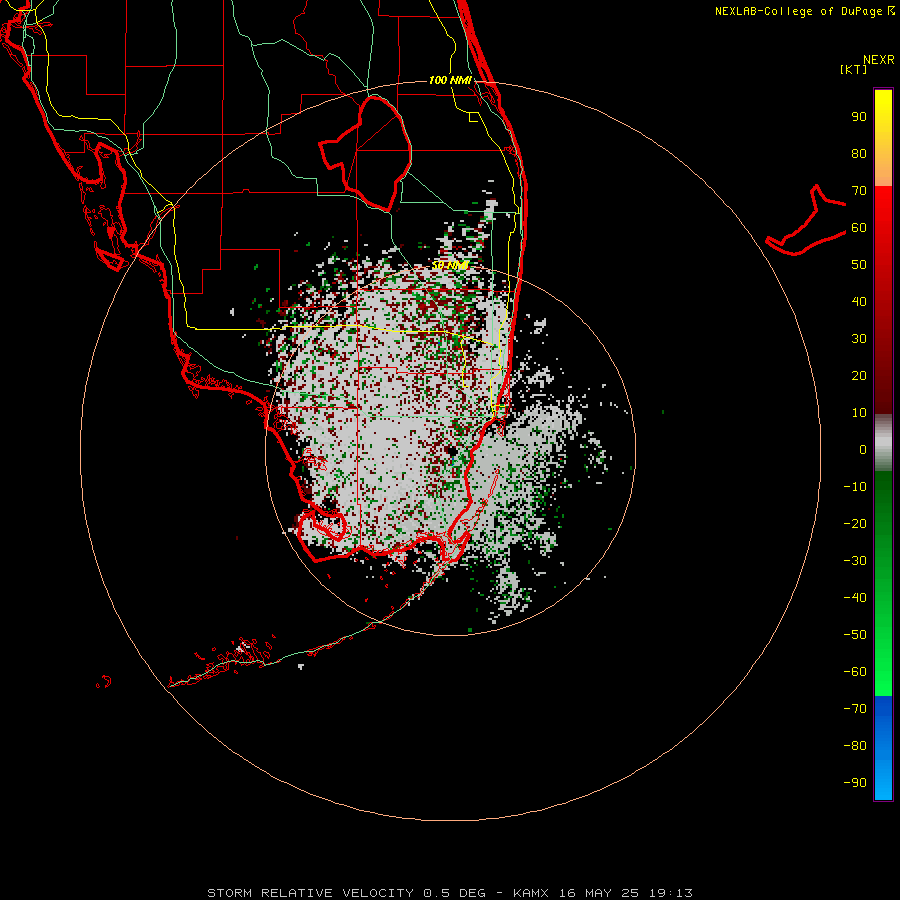The image size is (900, 900).
Task: Click the Grand Bahama island outline
Action: tap(806, 221)
